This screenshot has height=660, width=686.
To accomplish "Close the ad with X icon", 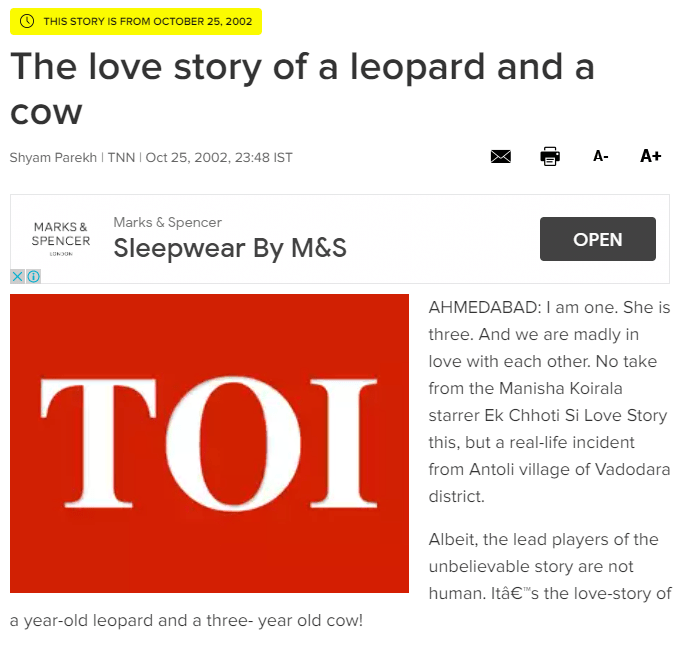I will point(17,276).
